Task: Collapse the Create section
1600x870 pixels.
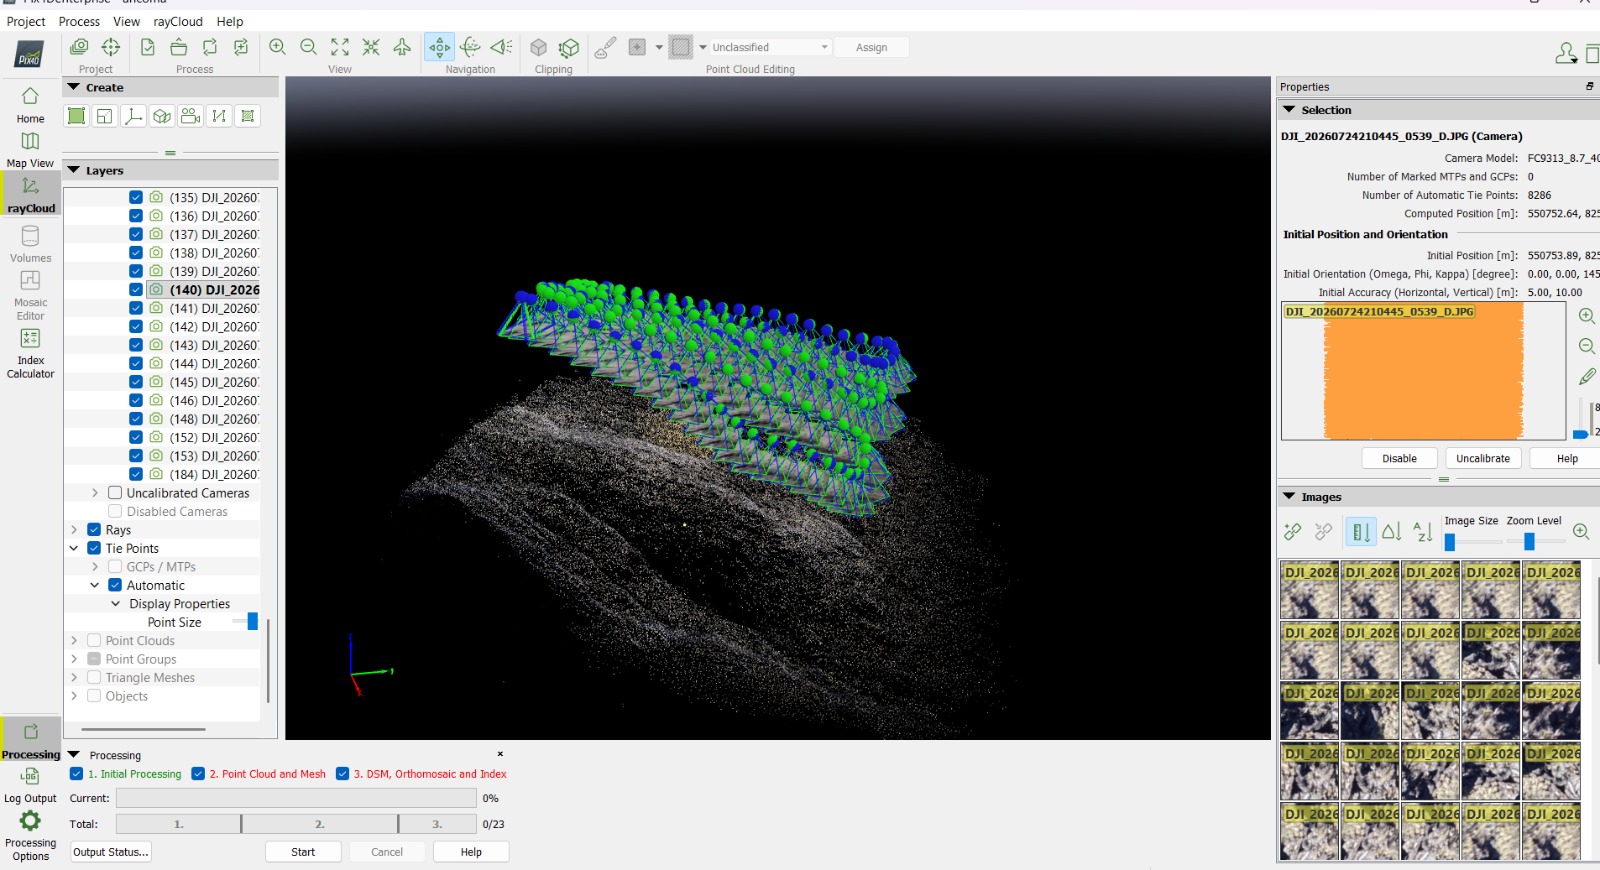Action: click(x=74, y=88)
